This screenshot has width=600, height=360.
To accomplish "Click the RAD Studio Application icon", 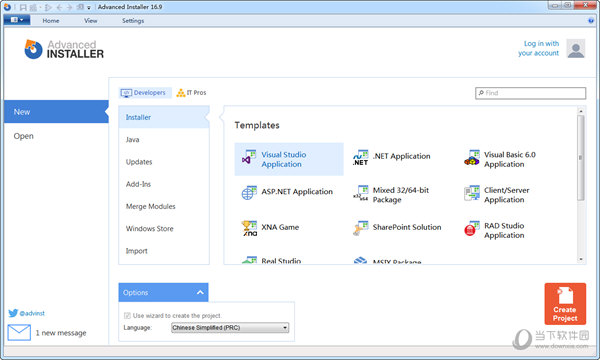I will coord(471,228).
